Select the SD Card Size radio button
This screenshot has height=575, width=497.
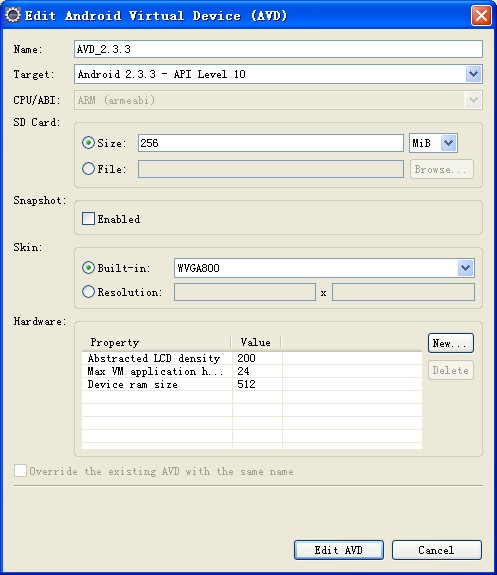point(88,143)
